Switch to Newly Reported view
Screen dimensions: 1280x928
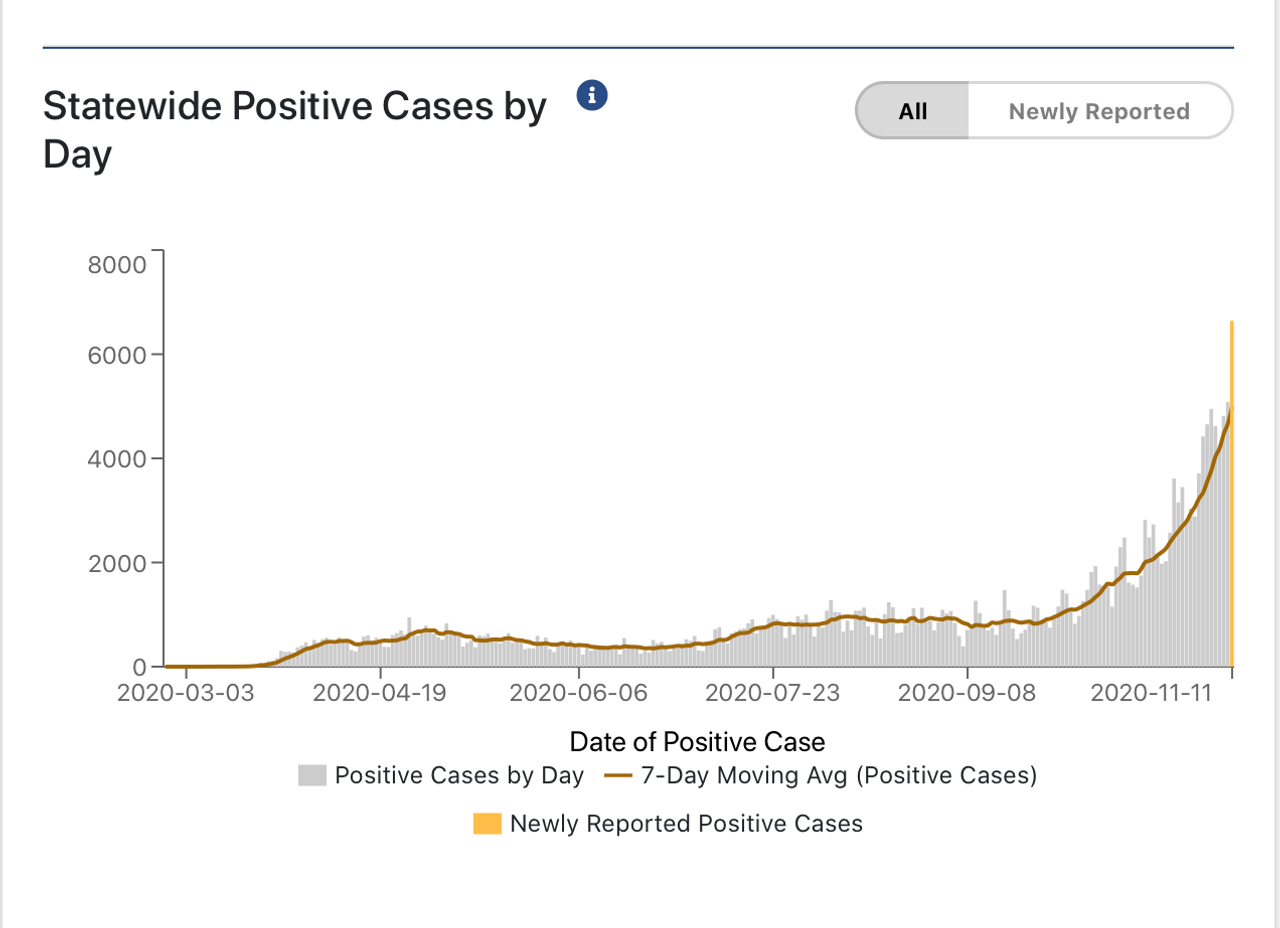[1099, 111]
